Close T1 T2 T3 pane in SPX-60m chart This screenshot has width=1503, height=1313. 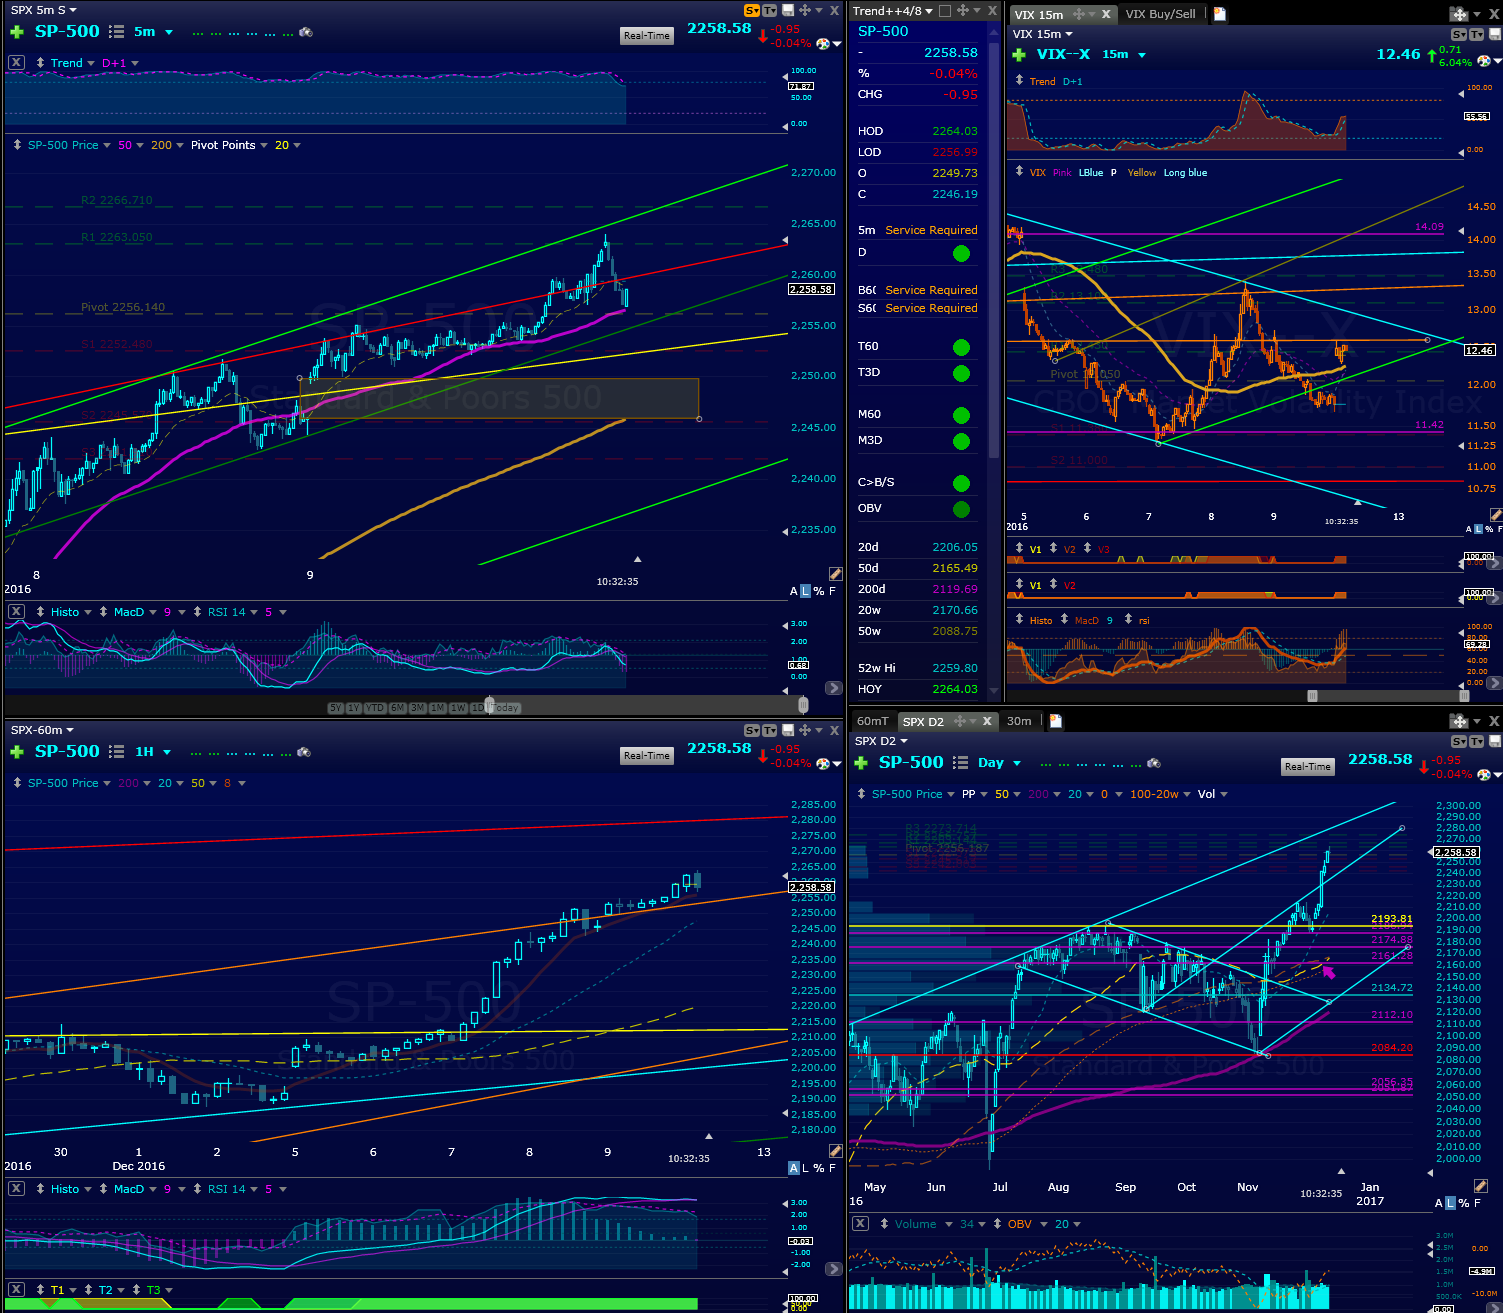coord(16,1289)
